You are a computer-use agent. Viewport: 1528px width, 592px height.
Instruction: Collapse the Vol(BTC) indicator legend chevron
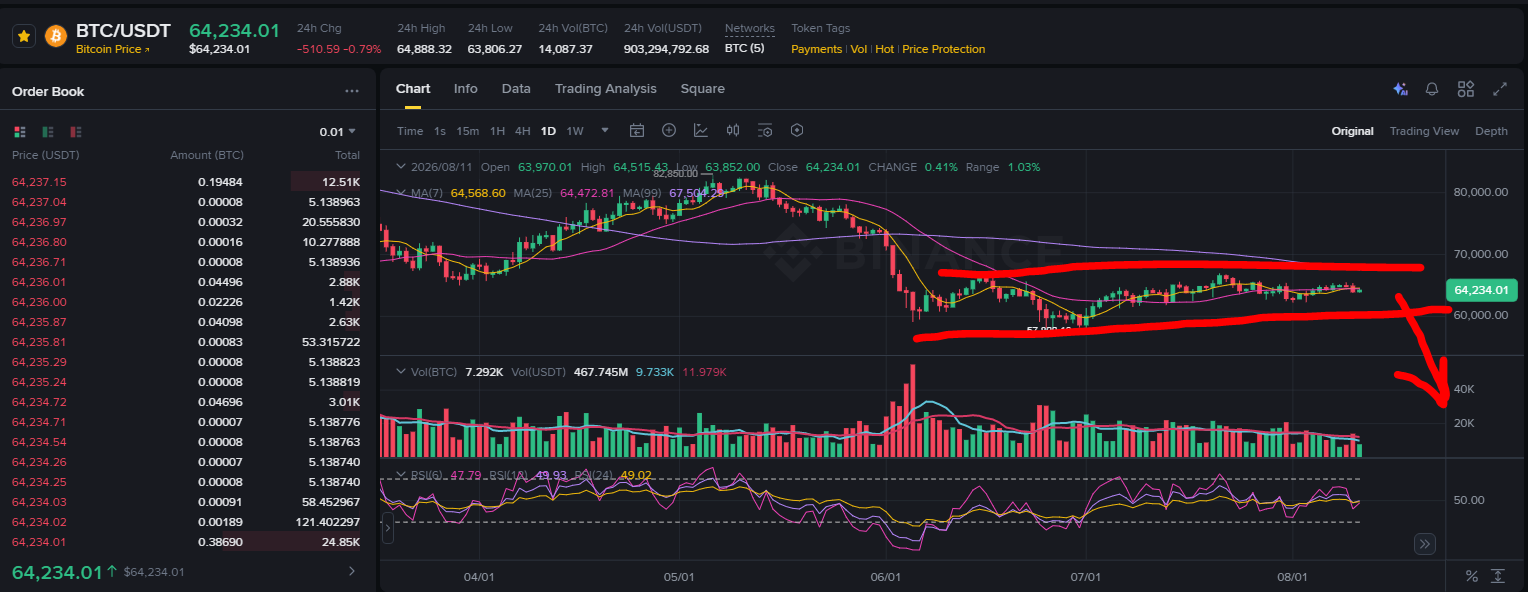(x=402, y=371)
